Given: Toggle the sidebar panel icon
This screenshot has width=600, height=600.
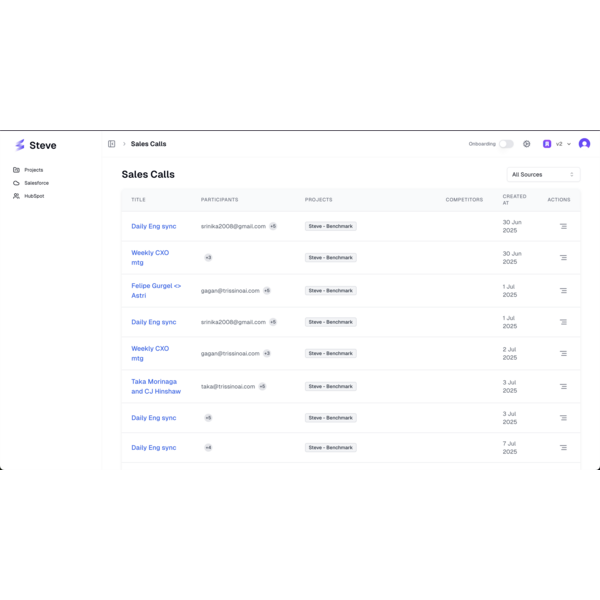Looking at the screenshot, I should (x=112, y=144).
